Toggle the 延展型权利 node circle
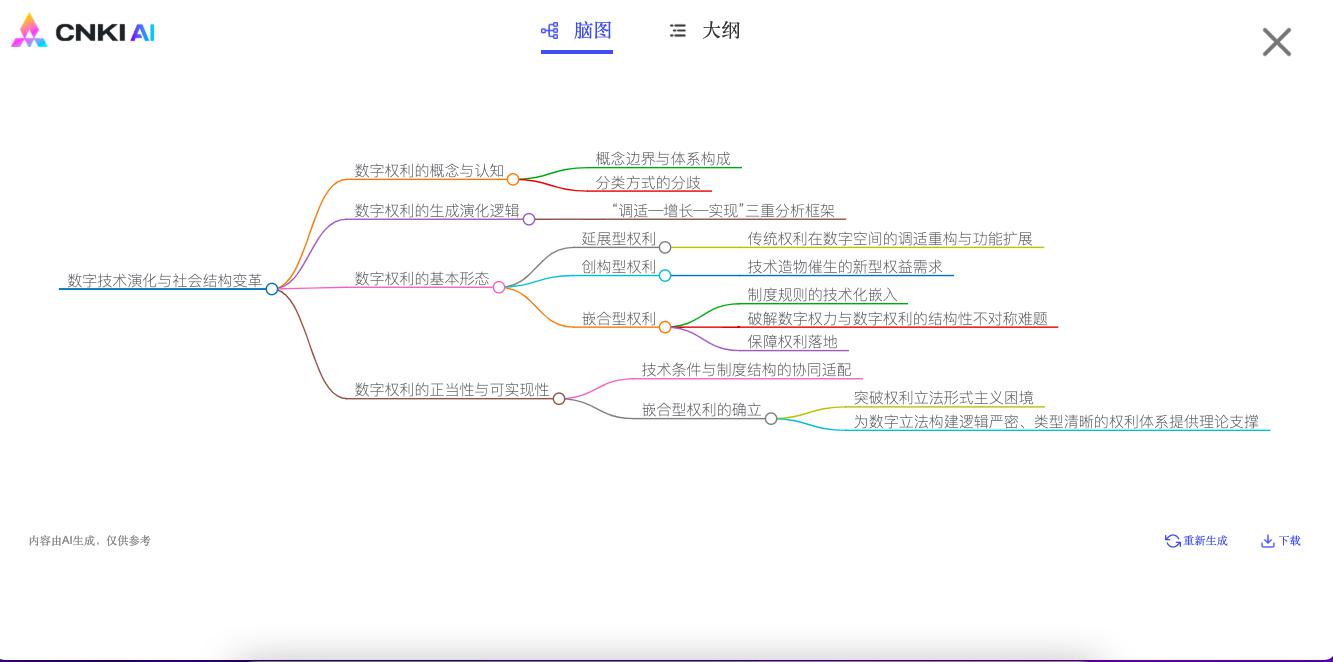The height and width of the screenshot is (662, 1333). tap(665, 247)
